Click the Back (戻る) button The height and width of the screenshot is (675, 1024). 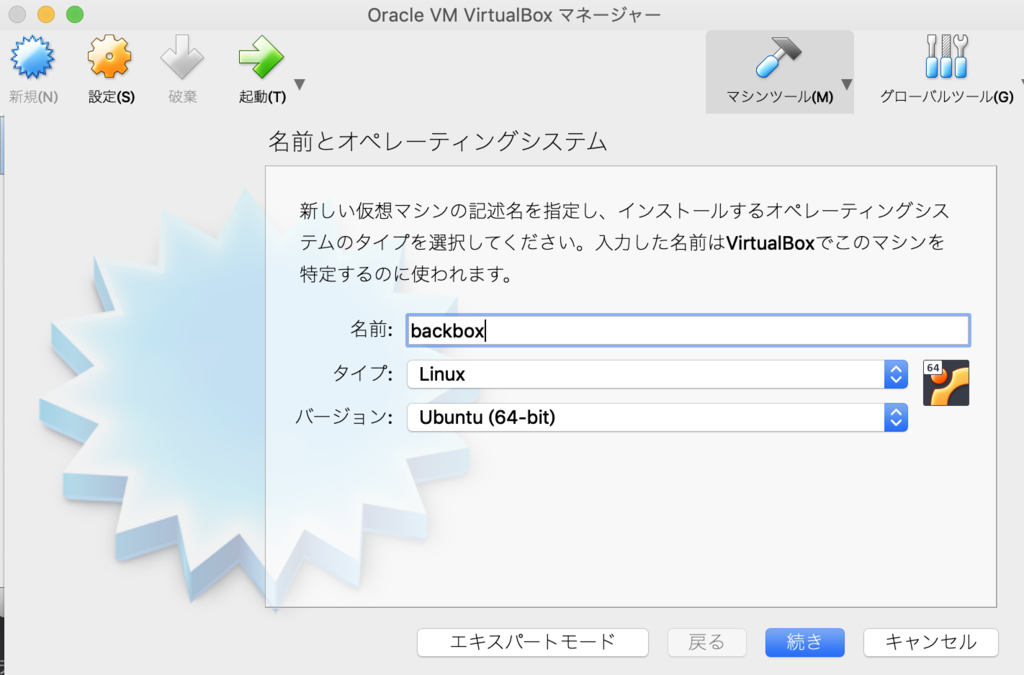coord(707,642)
